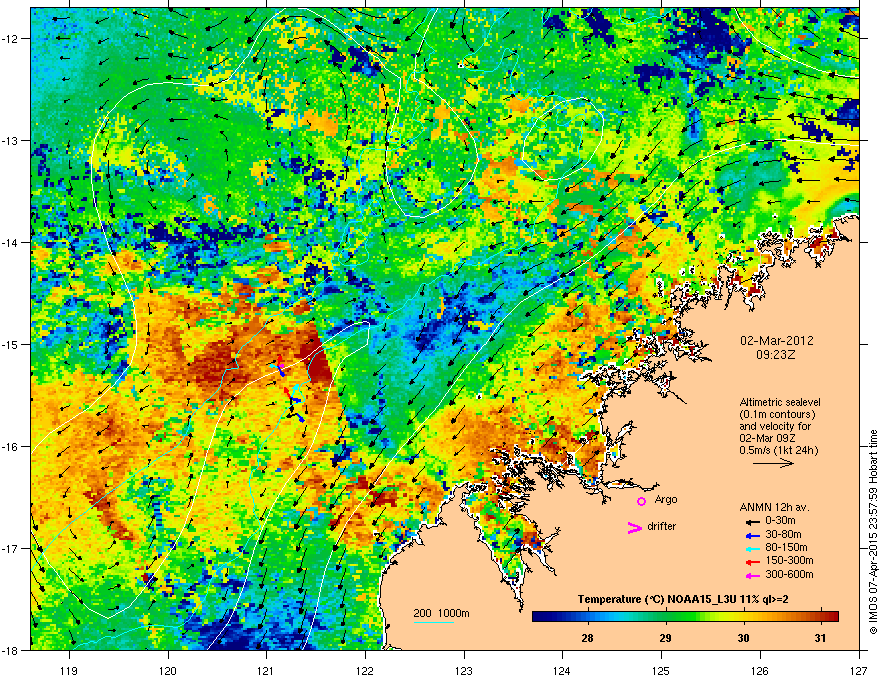Click the latitude axis label -17
This screenshot has height=680, width=880.
[x=11, y=548]
